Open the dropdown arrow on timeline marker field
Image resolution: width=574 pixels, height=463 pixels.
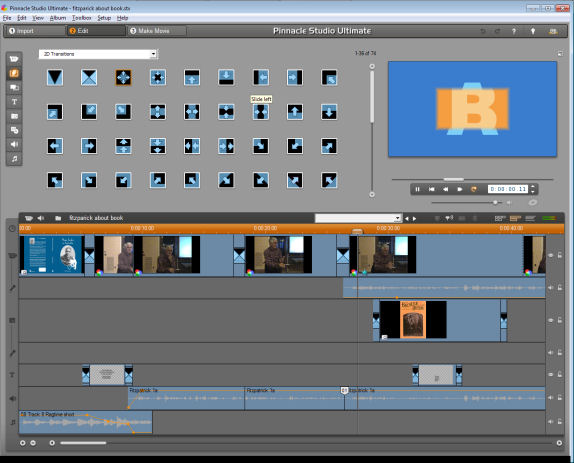click(x=398, y=219)
